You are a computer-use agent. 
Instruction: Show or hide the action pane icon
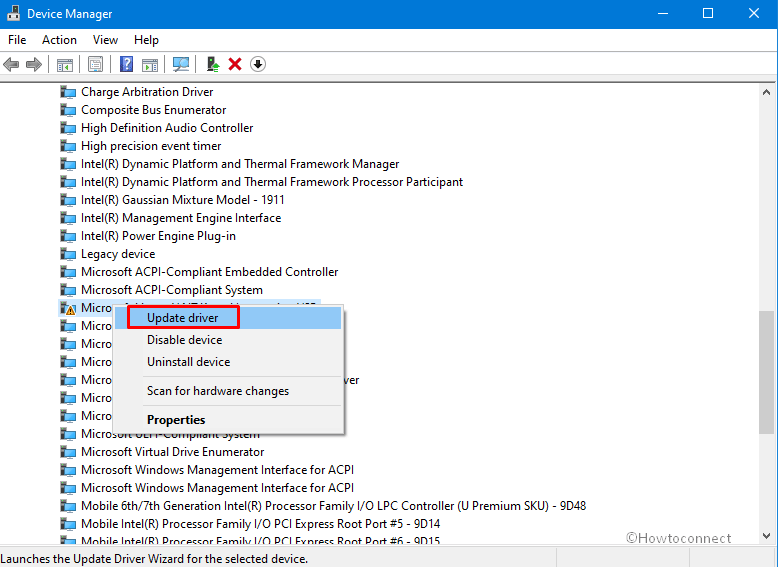pos(150,64)
